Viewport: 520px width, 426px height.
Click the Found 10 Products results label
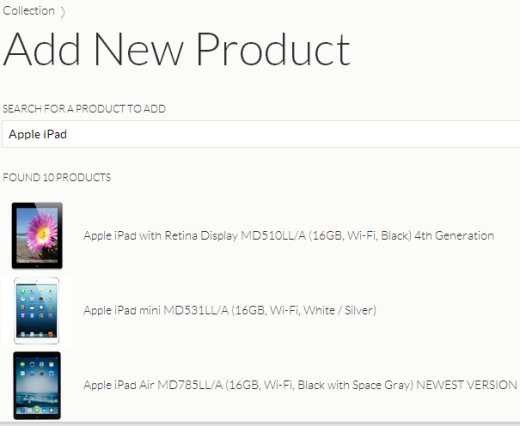57,177
